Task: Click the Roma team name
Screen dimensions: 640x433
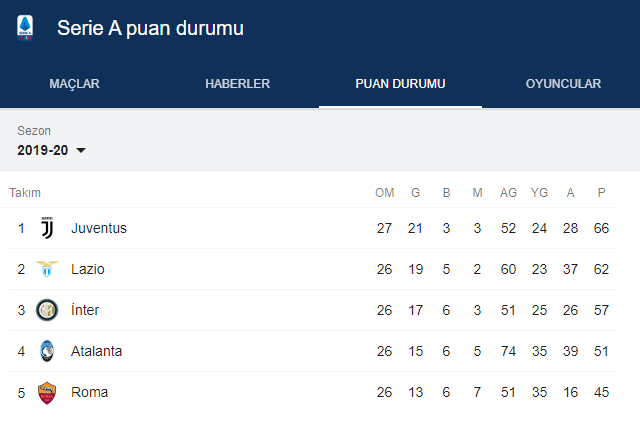Action: coord(89,392)
